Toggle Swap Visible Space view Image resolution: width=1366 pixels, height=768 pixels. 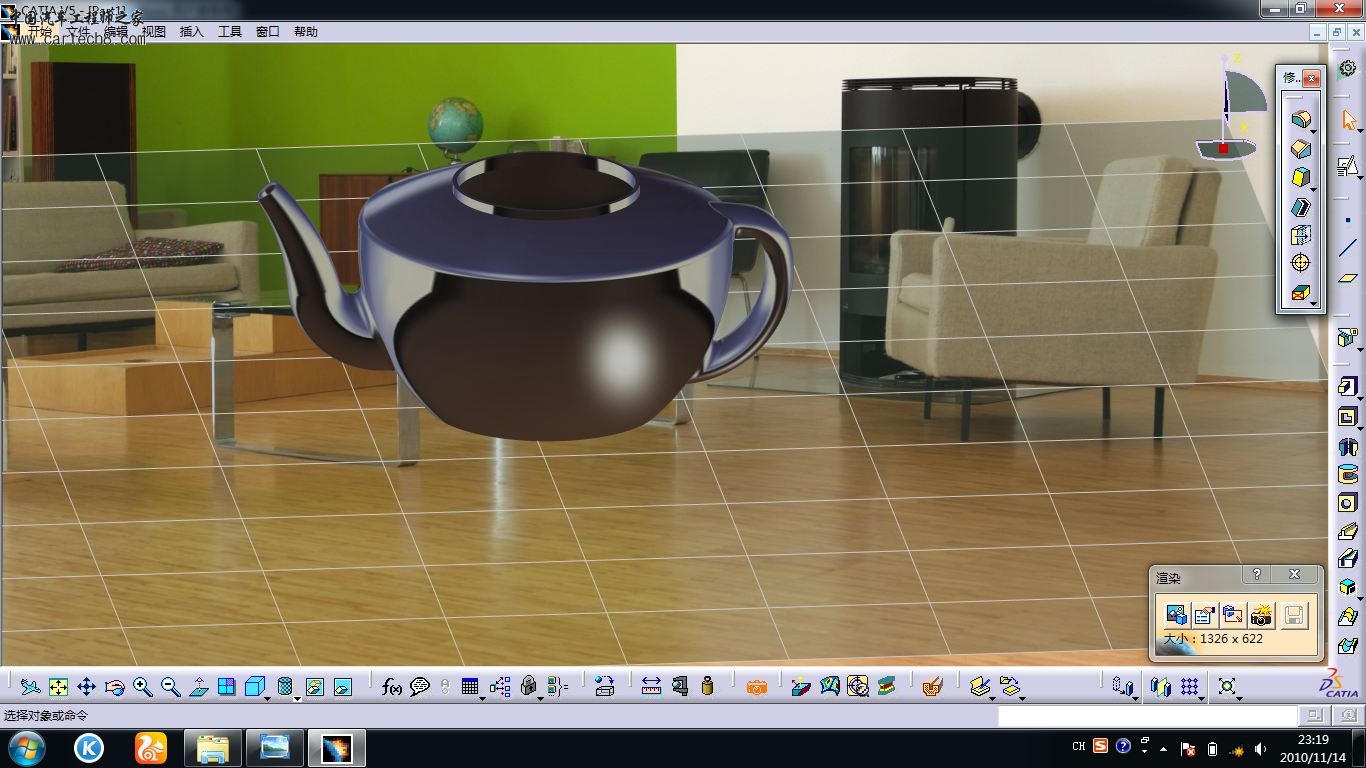click(343, 687)
